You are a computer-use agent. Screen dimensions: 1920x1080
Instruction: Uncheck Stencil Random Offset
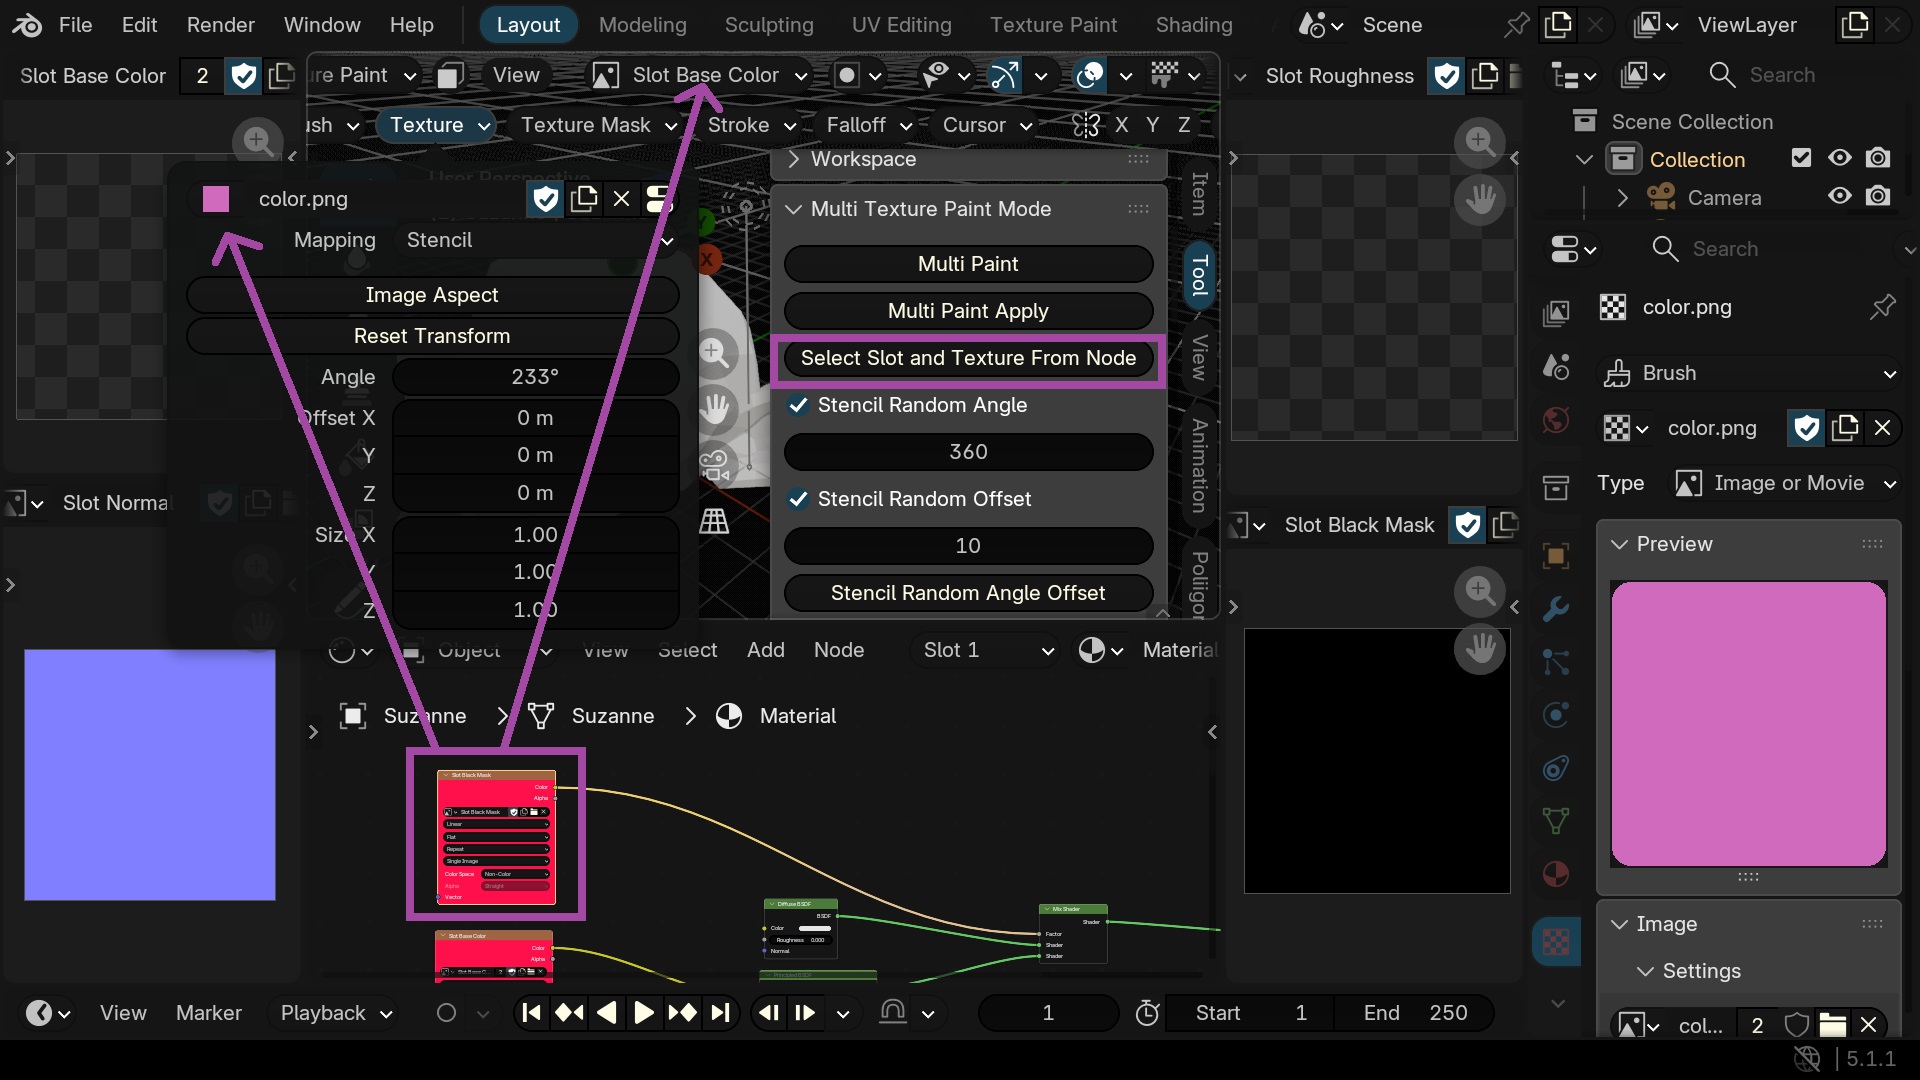pyautogui.click(x=798, y=499)
